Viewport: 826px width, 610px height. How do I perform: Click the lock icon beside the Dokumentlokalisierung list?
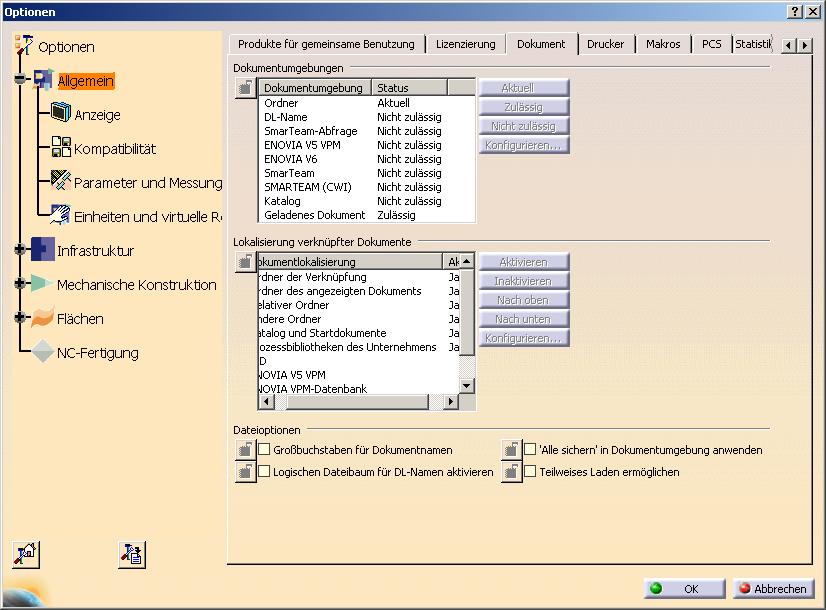coord(245,261)
